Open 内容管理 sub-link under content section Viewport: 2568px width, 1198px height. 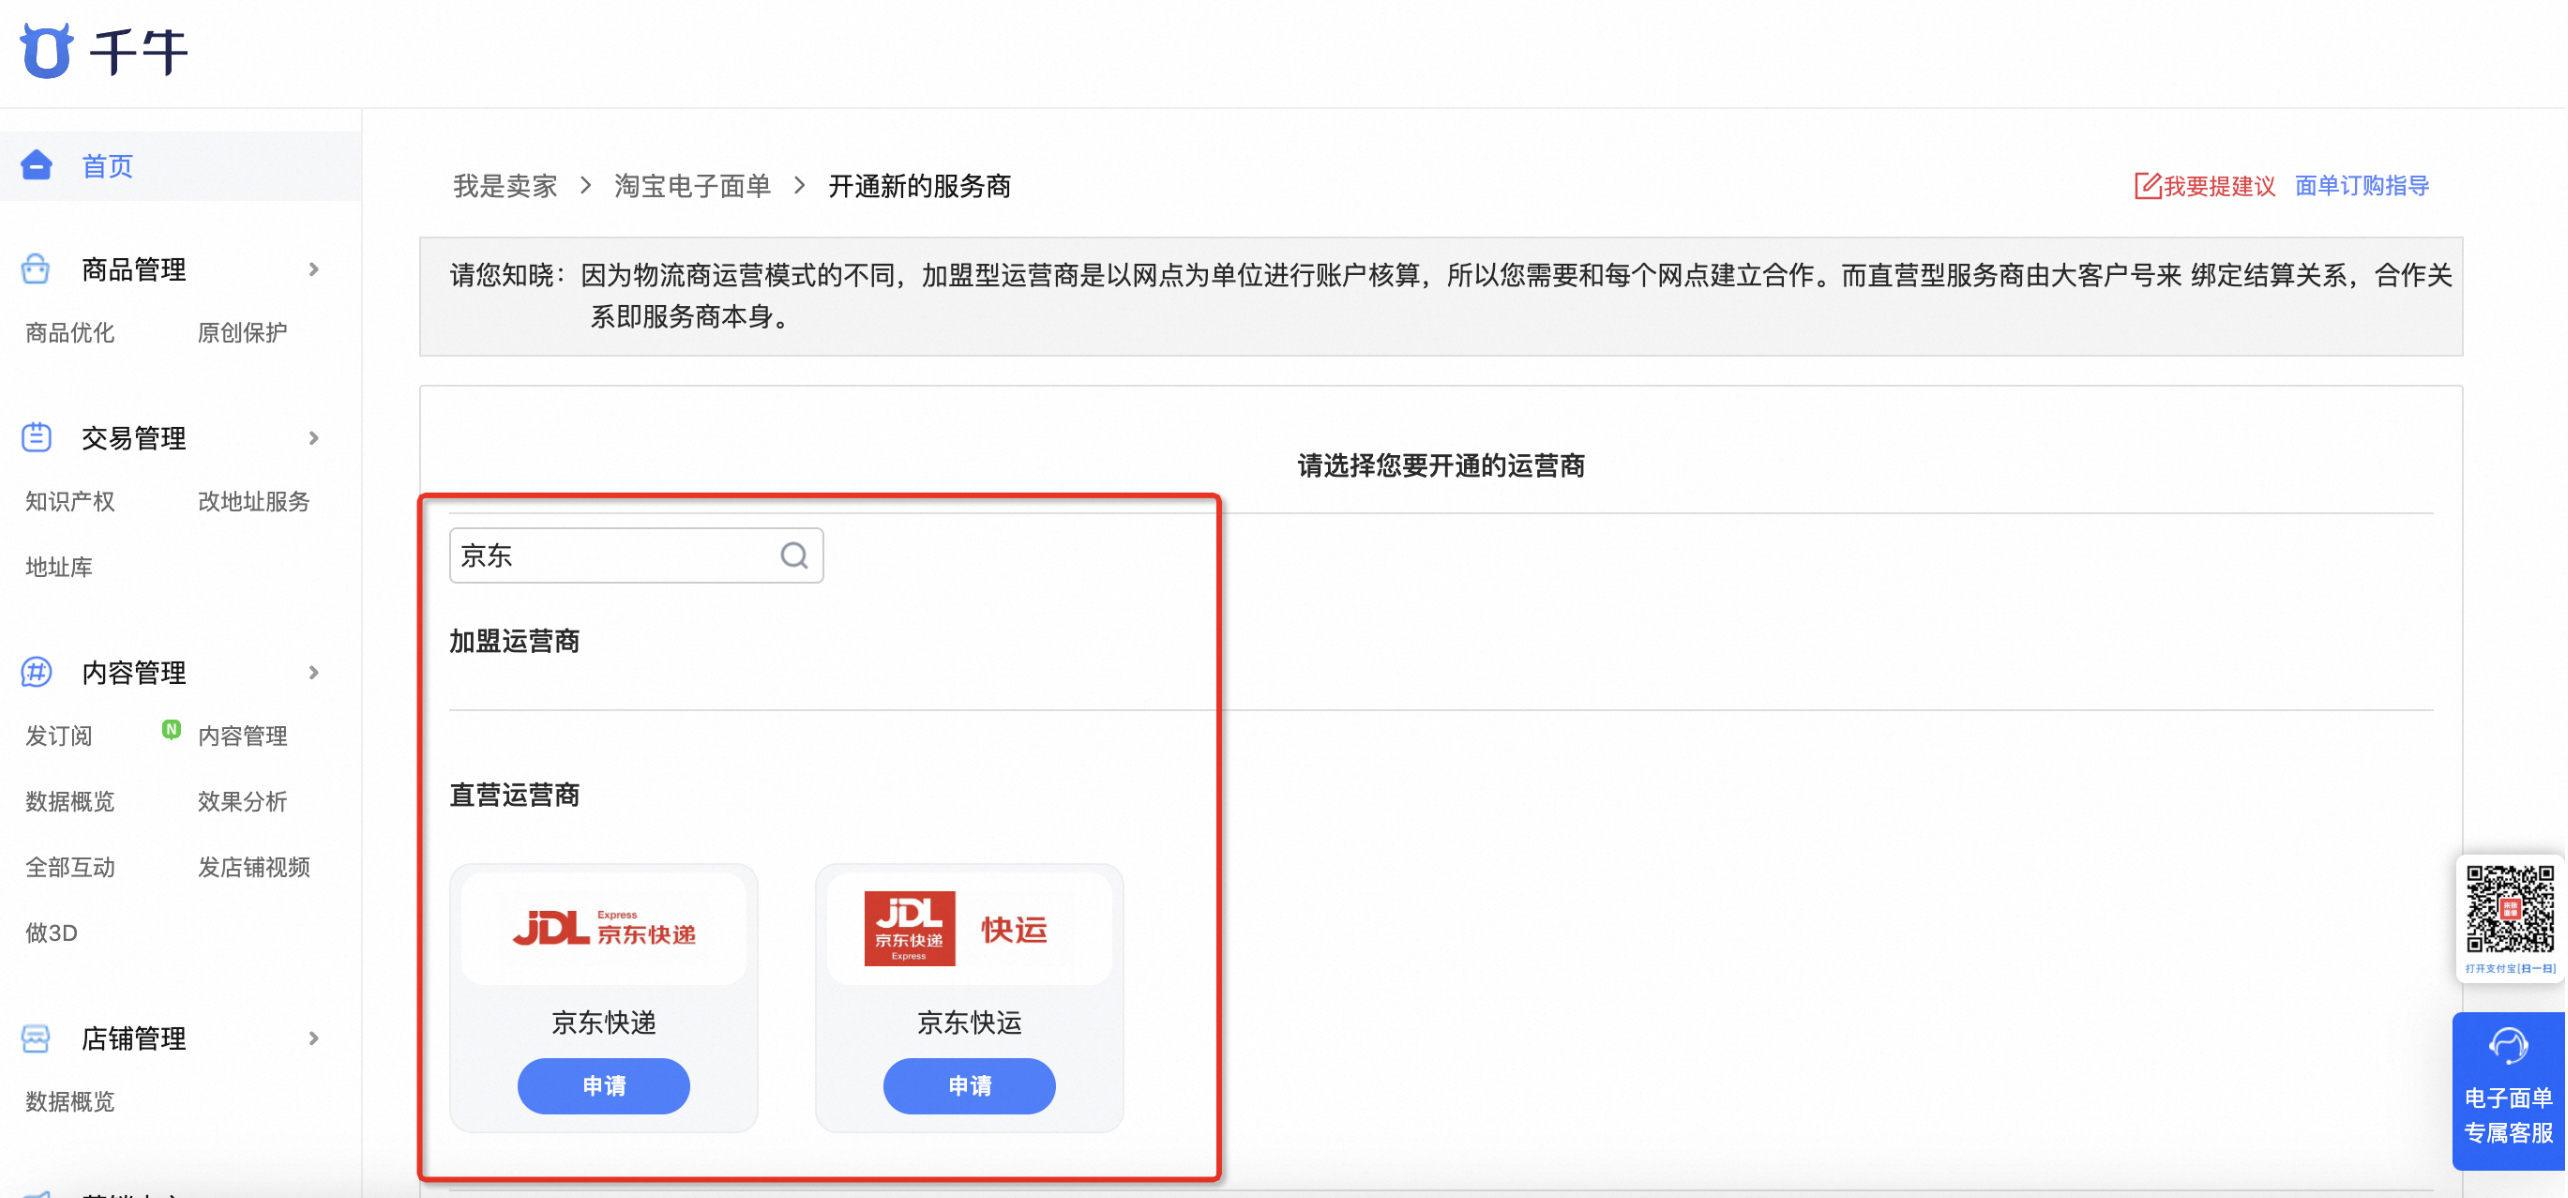click(243, 737)
